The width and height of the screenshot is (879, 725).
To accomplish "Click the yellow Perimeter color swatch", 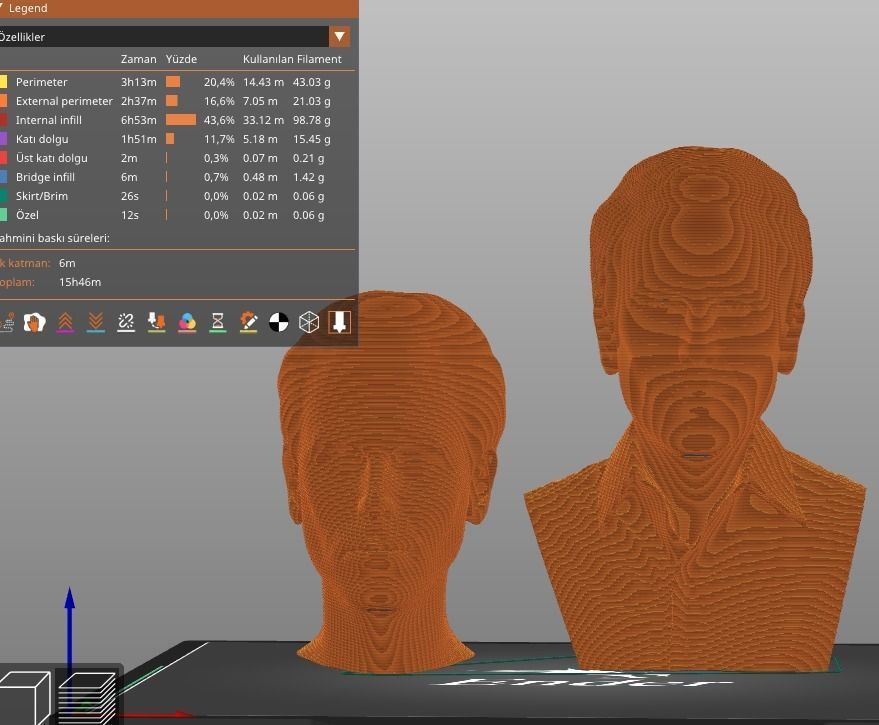I will pyautogui.click(x=3, y=82).
